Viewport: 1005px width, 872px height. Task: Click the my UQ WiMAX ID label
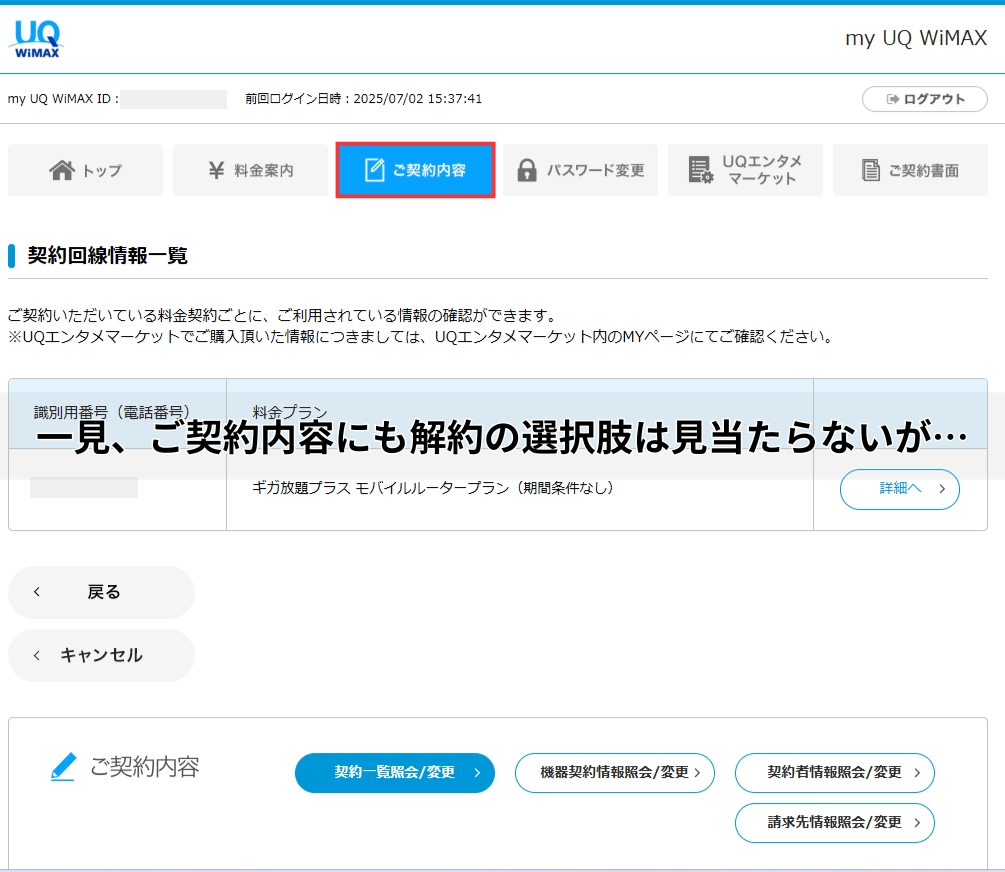coord(63,99)
